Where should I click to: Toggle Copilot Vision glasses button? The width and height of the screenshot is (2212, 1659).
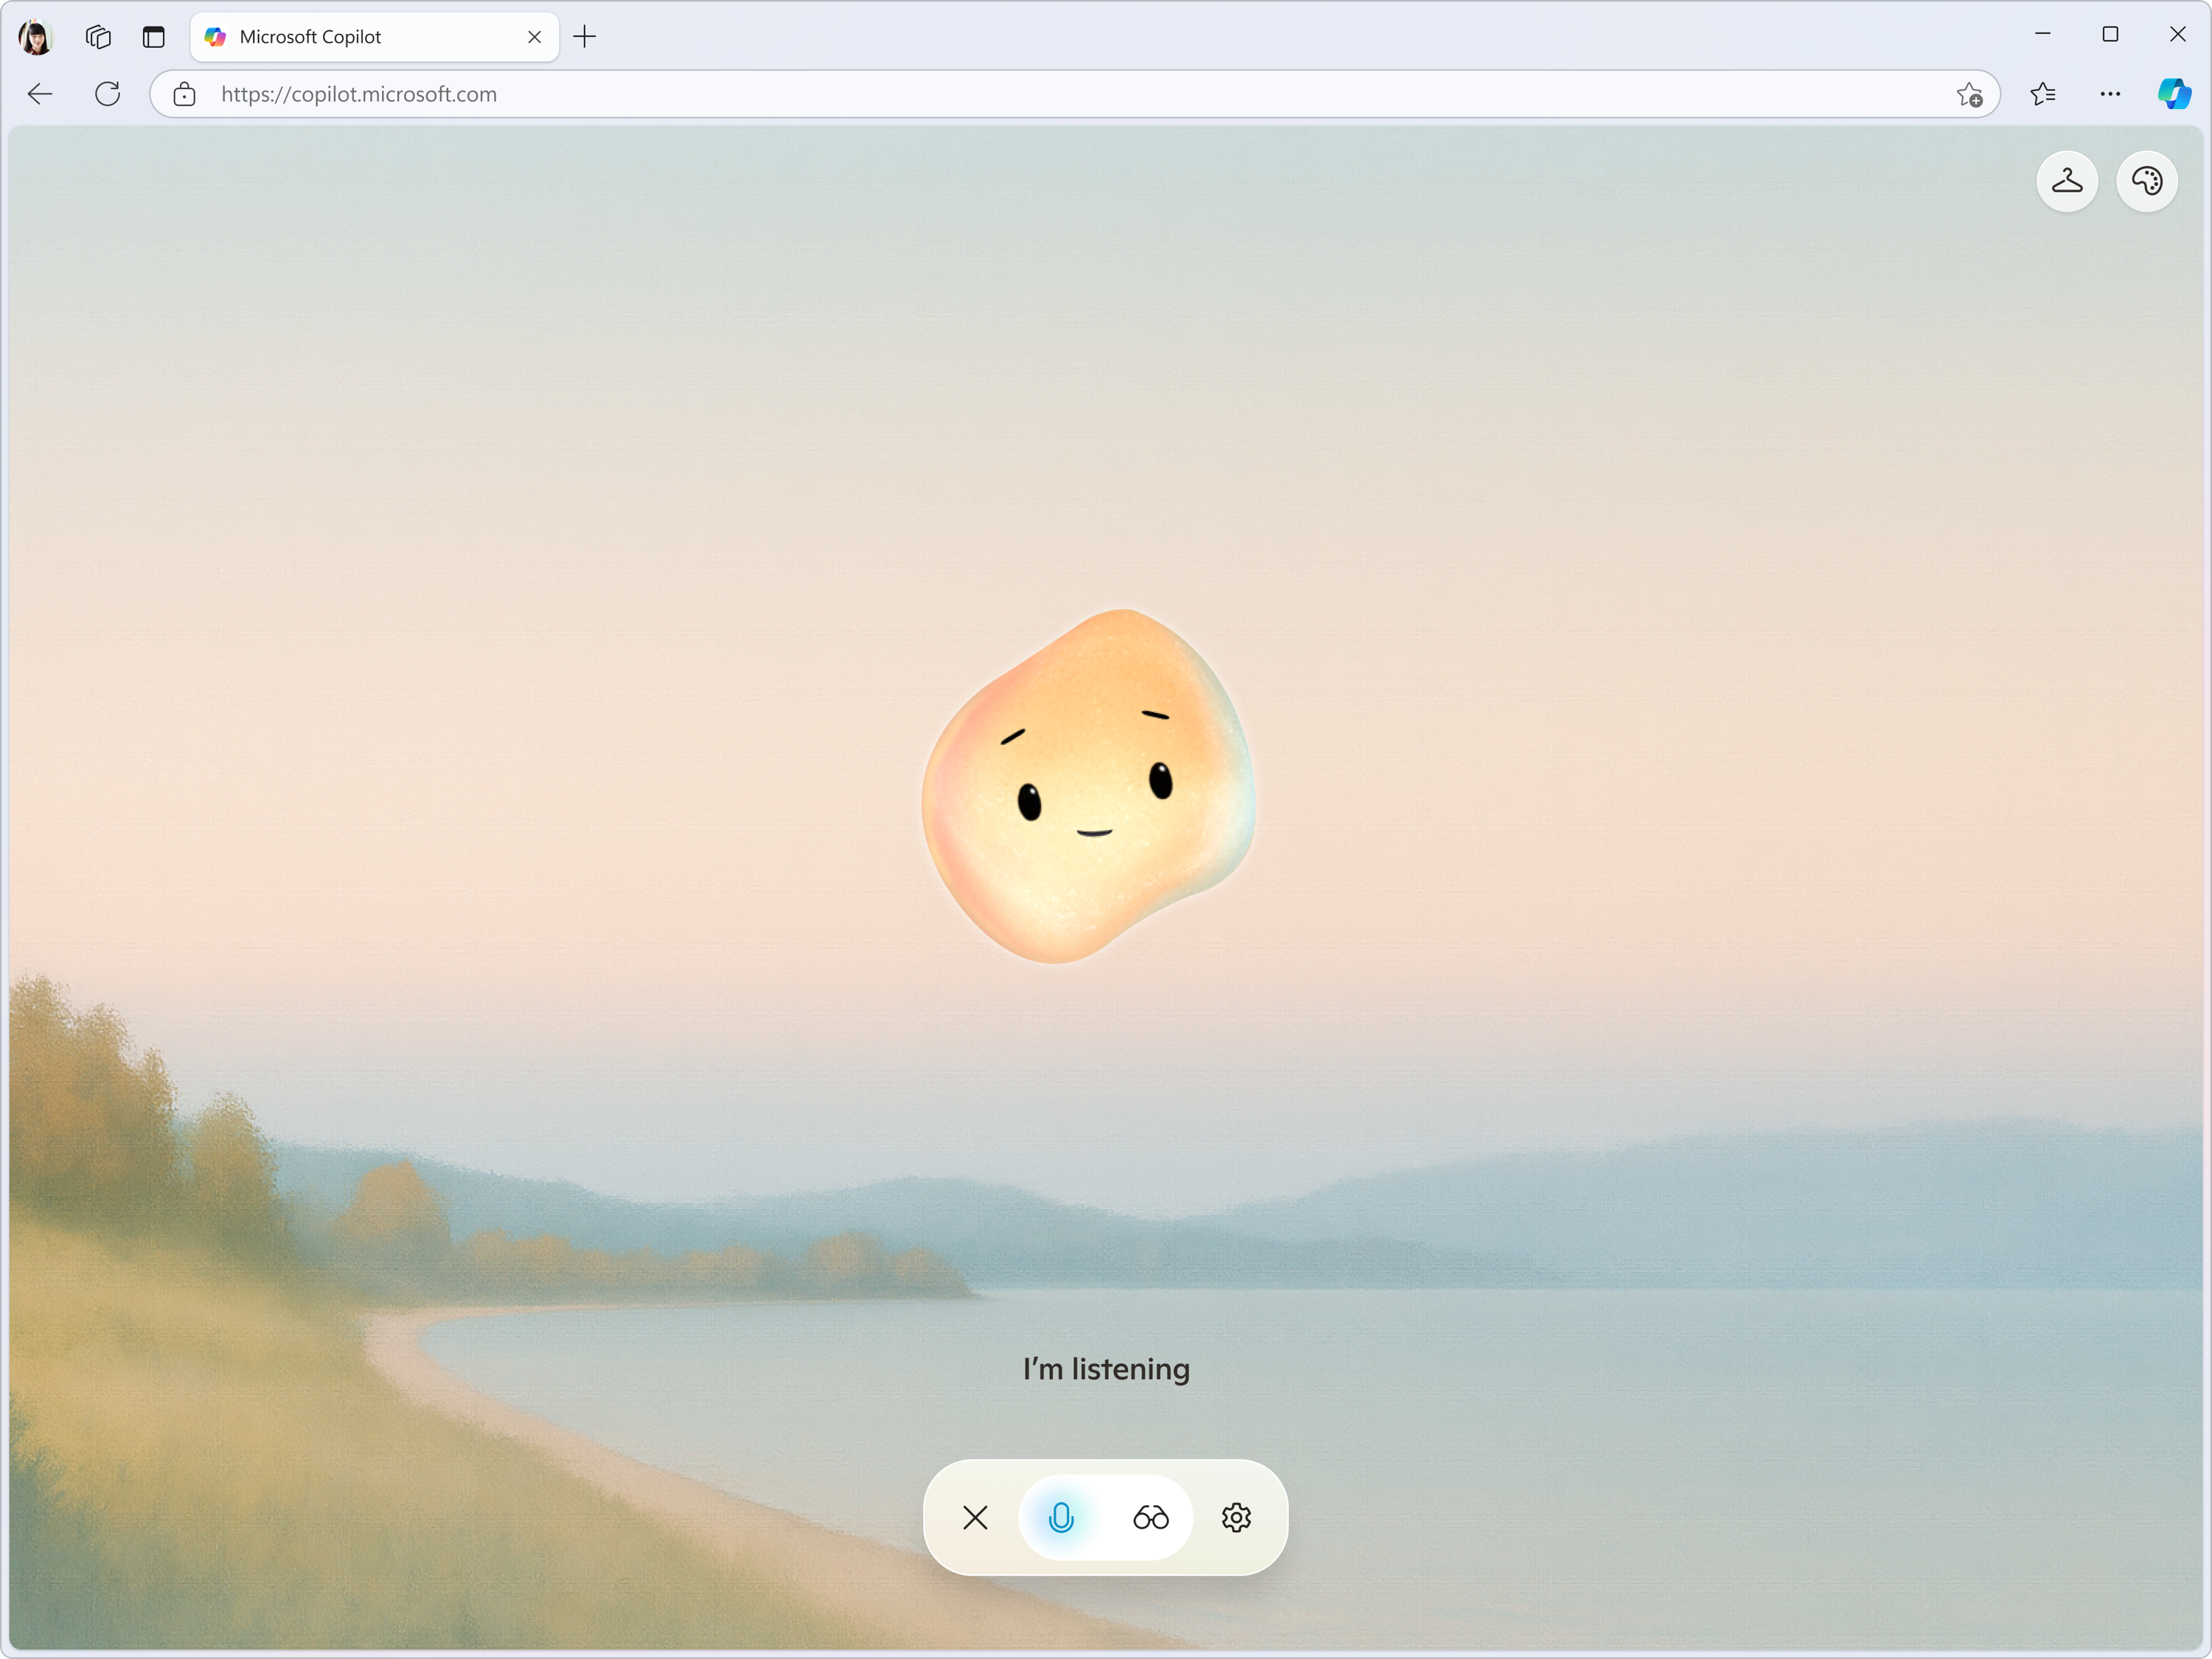1150,1517
